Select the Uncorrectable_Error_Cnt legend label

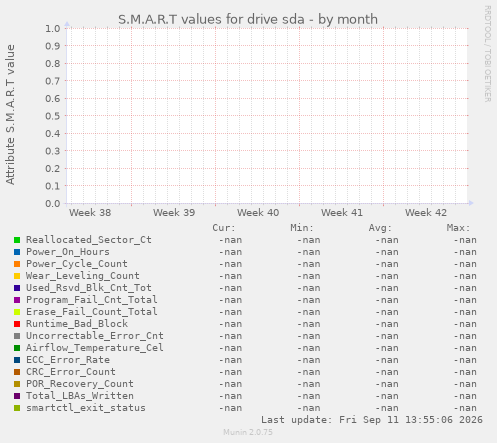[x=95, y=336]
